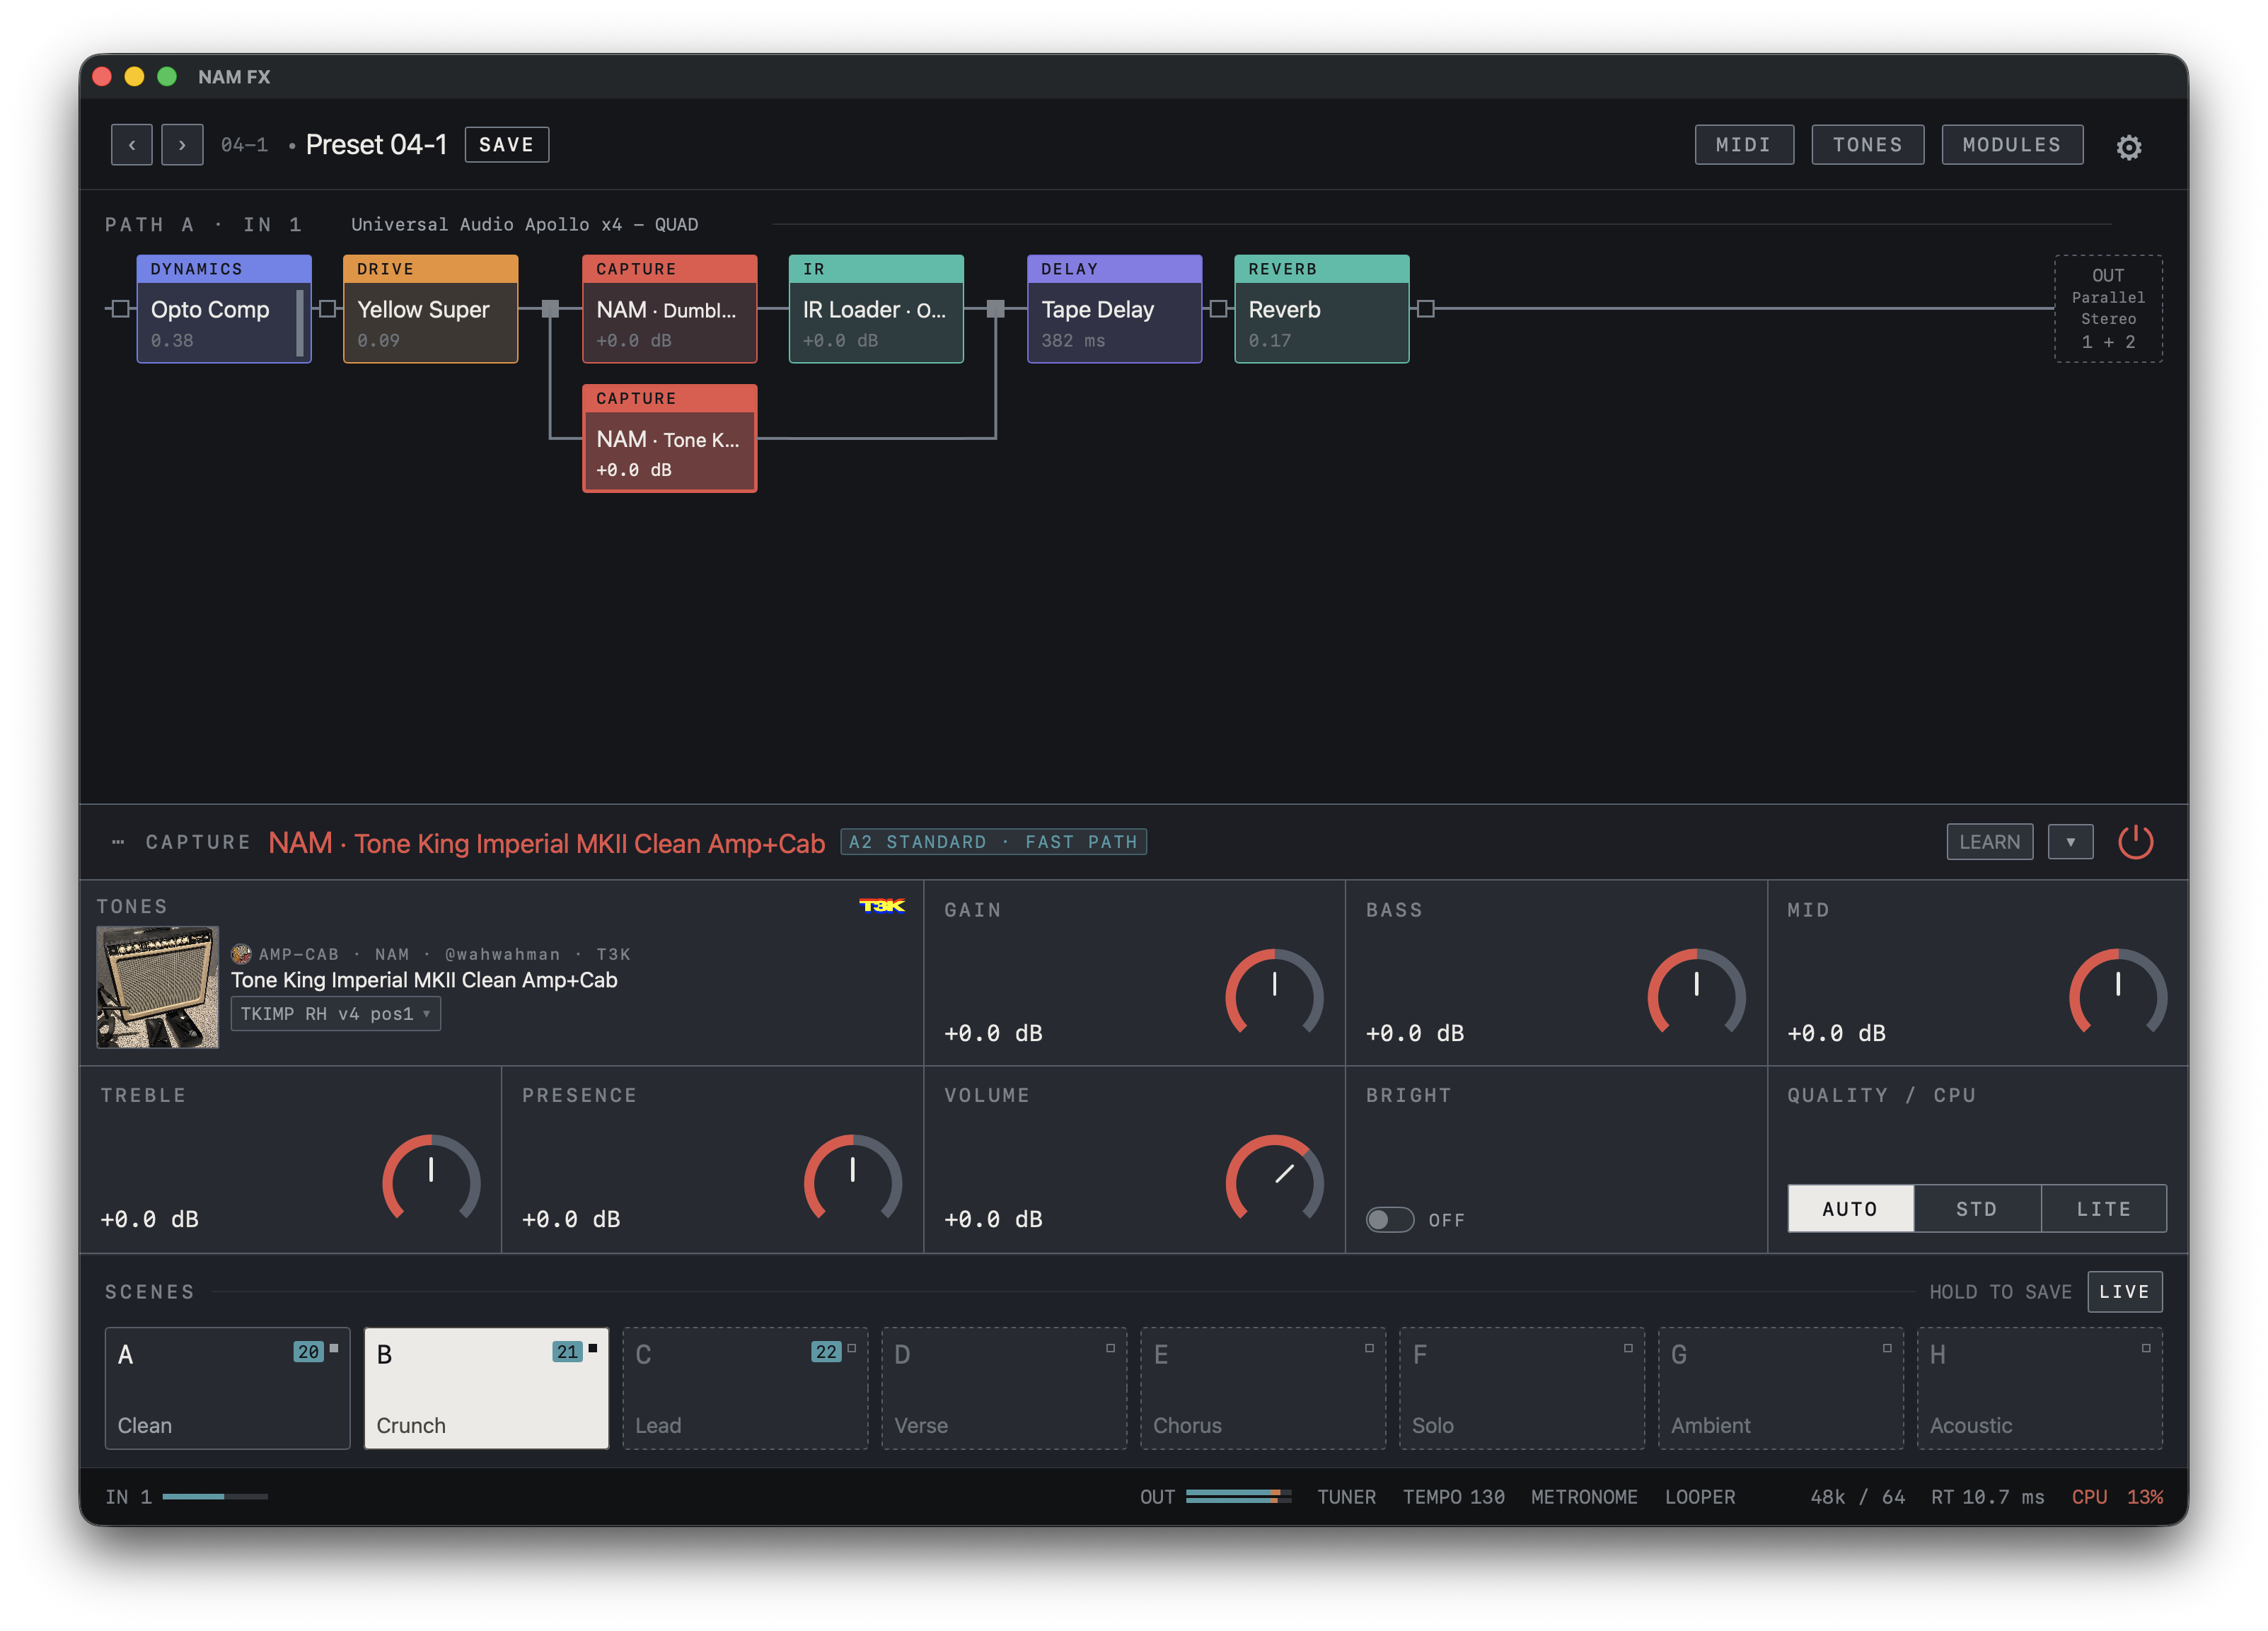Click the Tone King amp thumbnail

157,987
